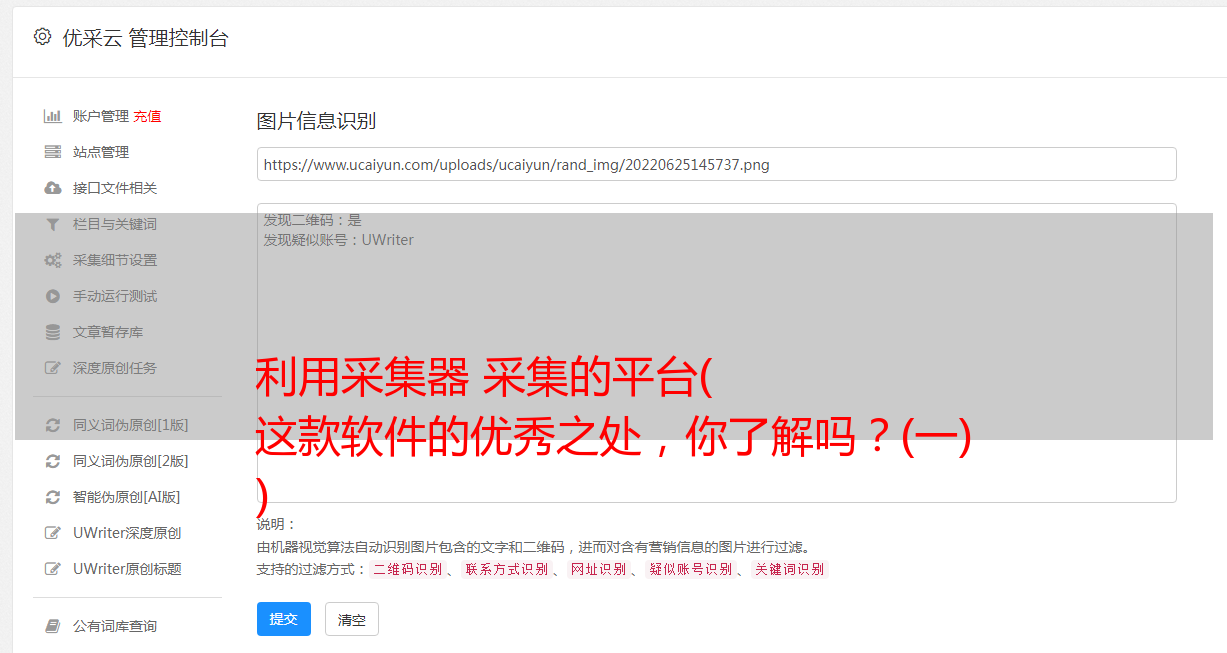Click the bar chart icon for 账户管理
1227x653 pixels.
(53, 116)
